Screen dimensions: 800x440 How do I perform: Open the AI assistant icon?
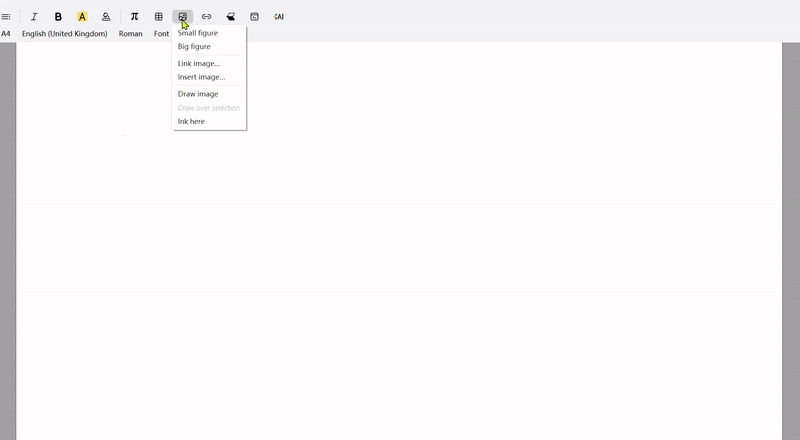pyautogui.click(x=278, y=17)
